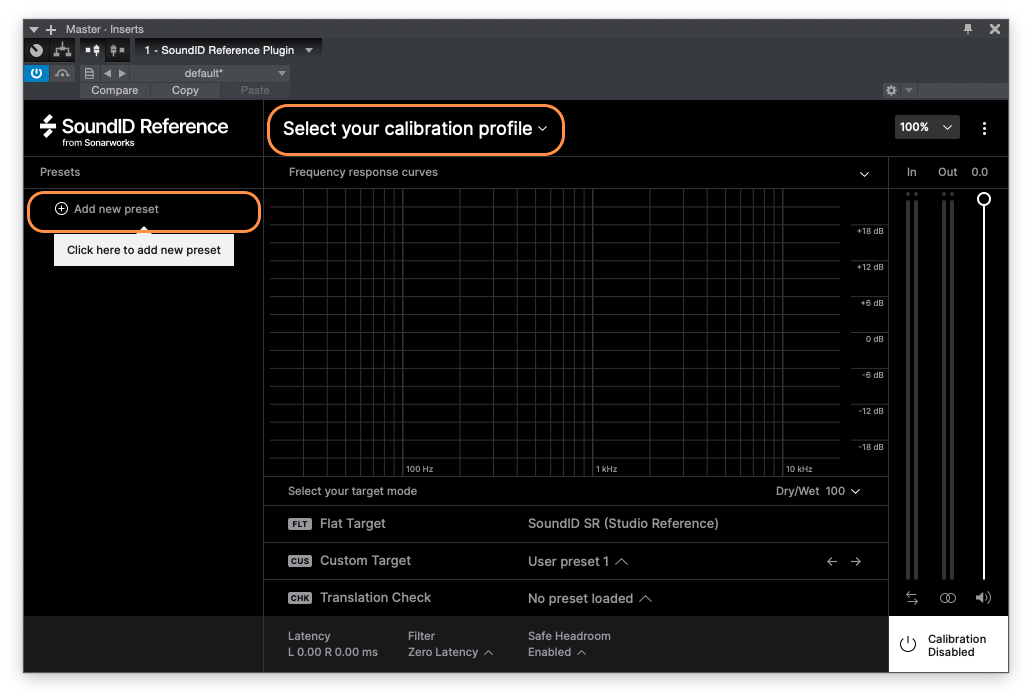Select the Custom Target mode
1032x700 pixels.
[365, 562]
